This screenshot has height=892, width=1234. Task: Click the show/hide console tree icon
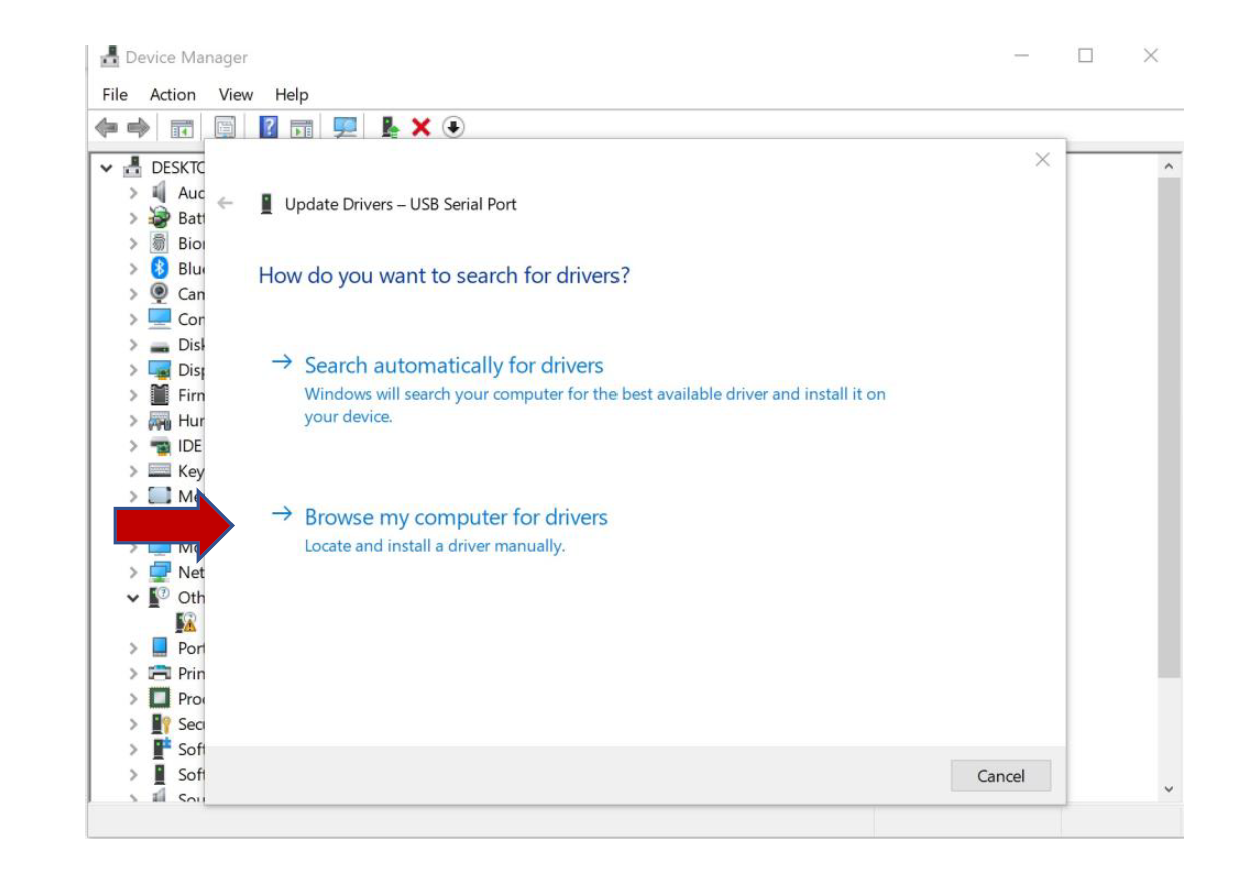pyautogui.click(x=181, y=128)
